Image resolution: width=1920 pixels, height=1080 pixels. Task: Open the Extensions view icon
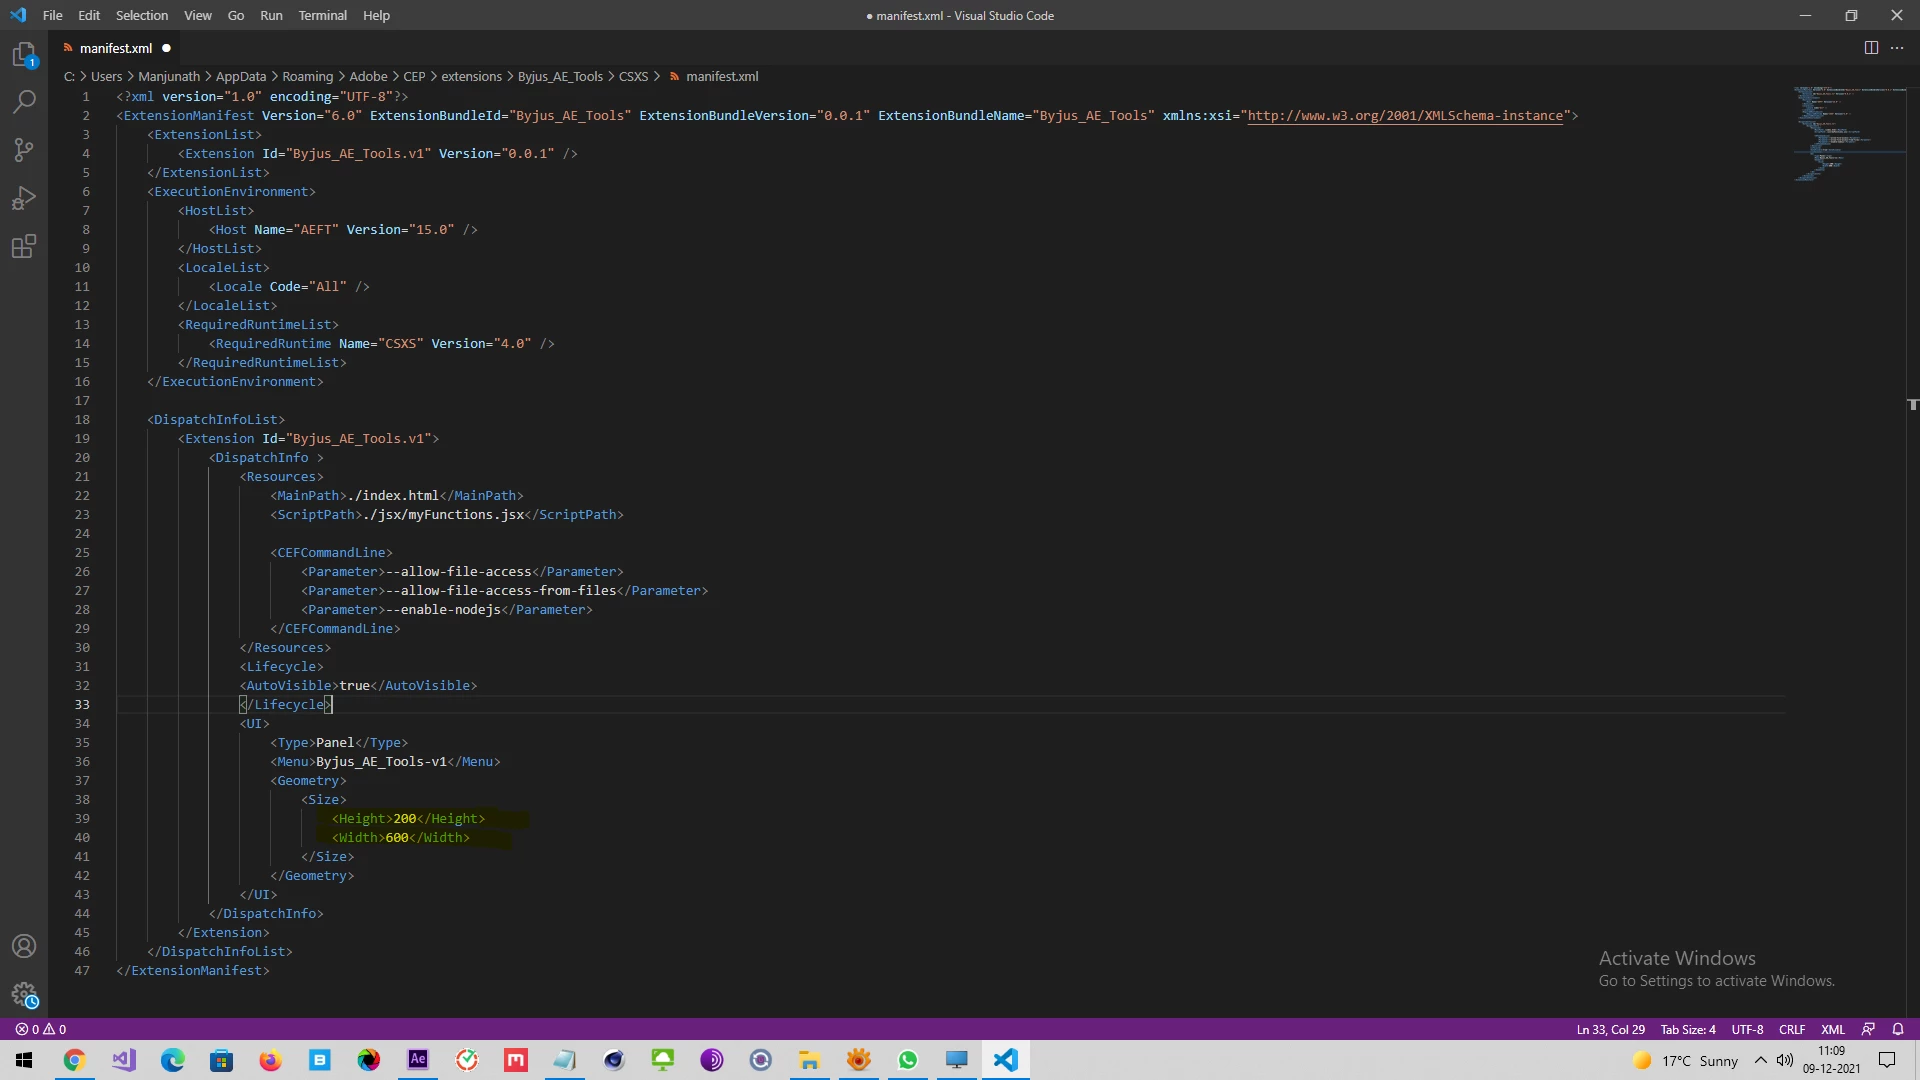tap(24, 246)
